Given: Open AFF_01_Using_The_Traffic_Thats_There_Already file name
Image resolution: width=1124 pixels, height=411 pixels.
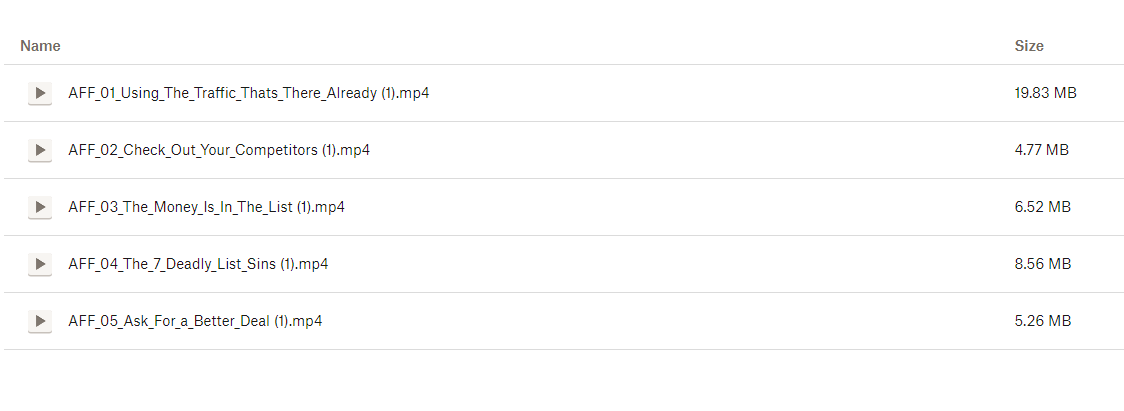Looking at the screenshot, I should 249,93.
